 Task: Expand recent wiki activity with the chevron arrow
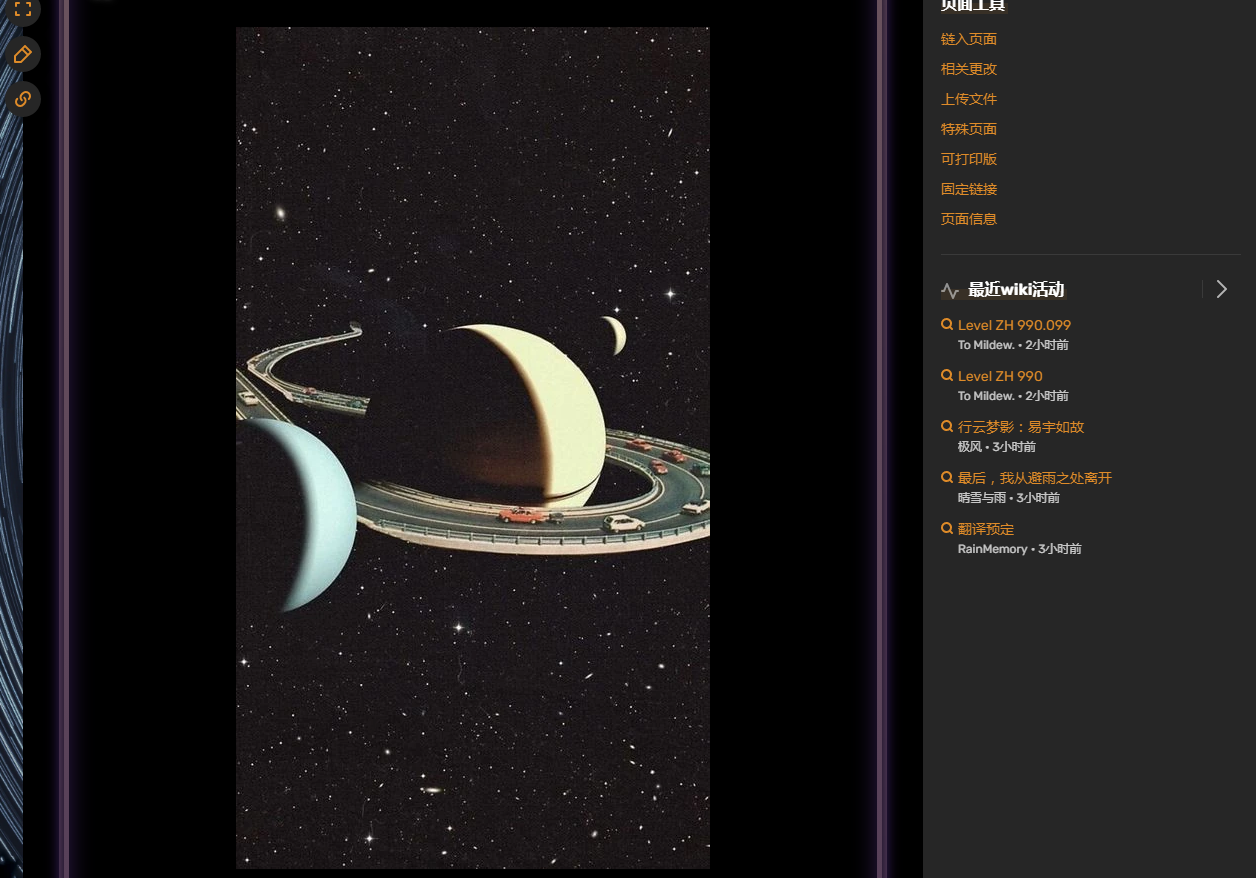pyautogui.click(x=1221, y=289)
